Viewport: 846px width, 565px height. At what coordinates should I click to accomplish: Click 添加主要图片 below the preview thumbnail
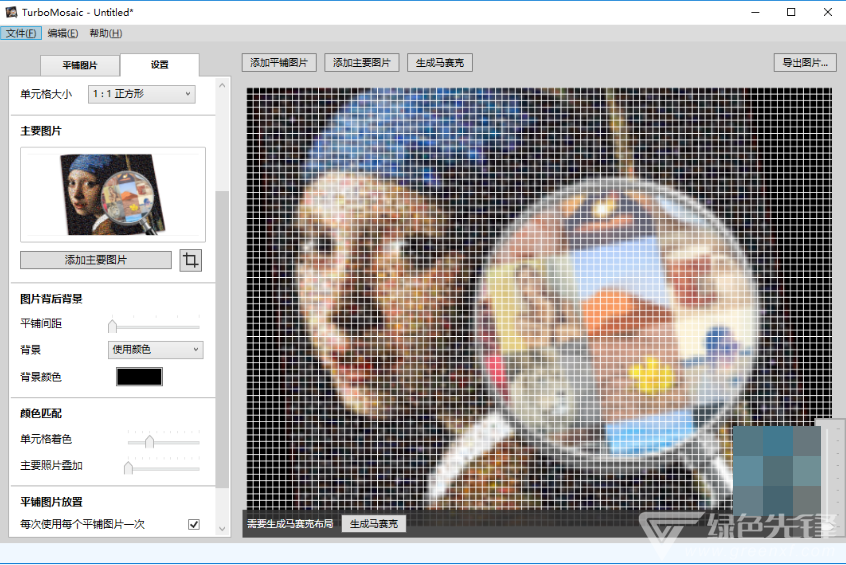point(96,260)
